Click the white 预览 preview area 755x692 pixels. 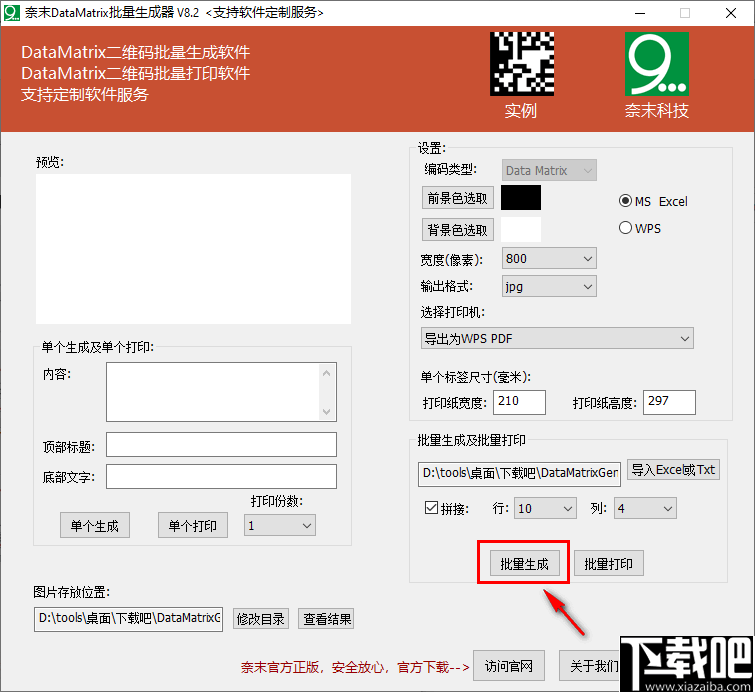(x=193, y=248)
